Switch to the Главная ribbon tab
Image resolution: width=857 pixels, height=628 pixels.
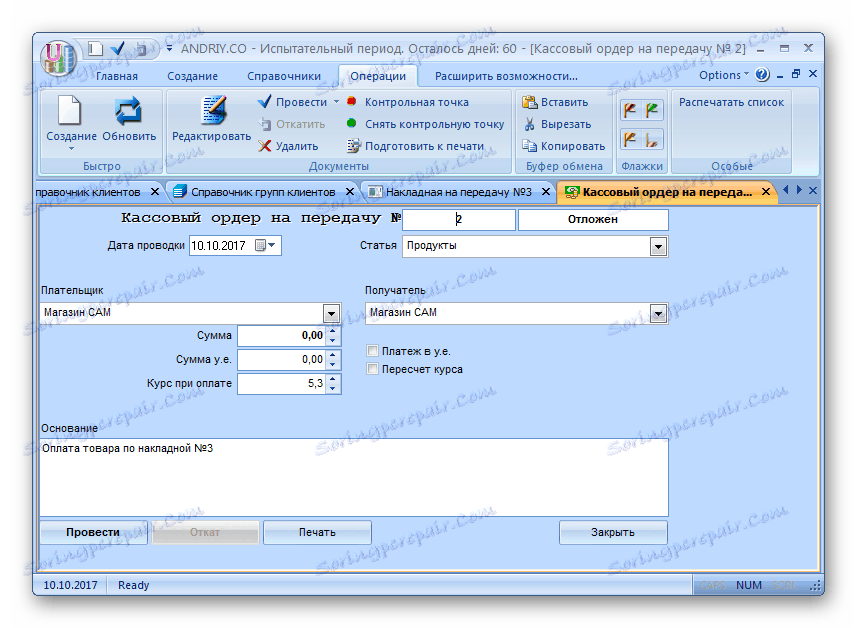(117, 76)
